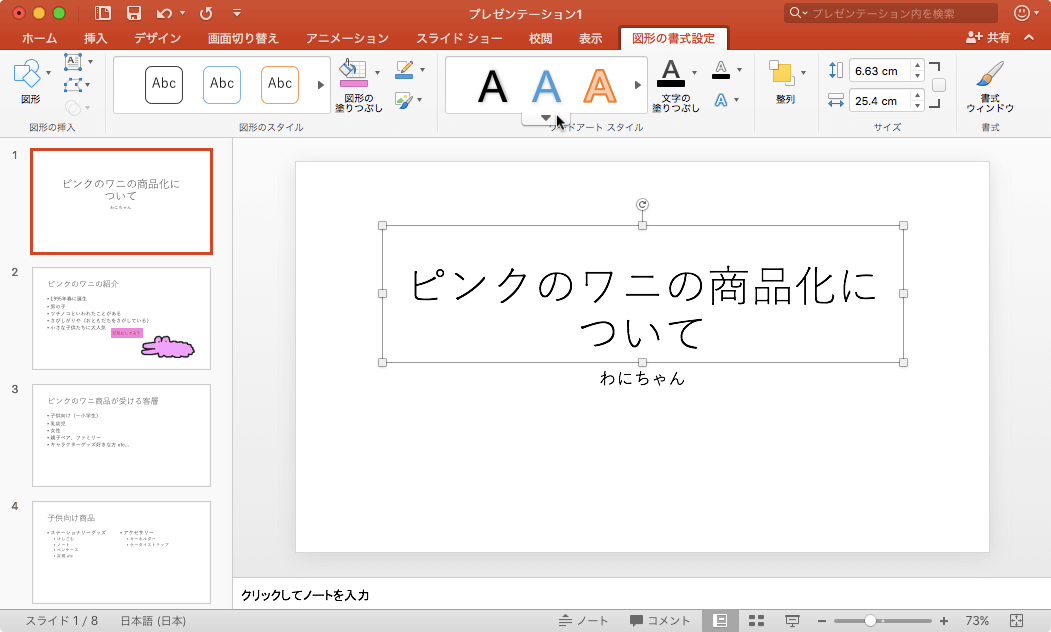This screenshot has height=632, width=1051.
Task: Switch to the 挿入 tab
Action: pyautogui.click(x=96, y=38)
